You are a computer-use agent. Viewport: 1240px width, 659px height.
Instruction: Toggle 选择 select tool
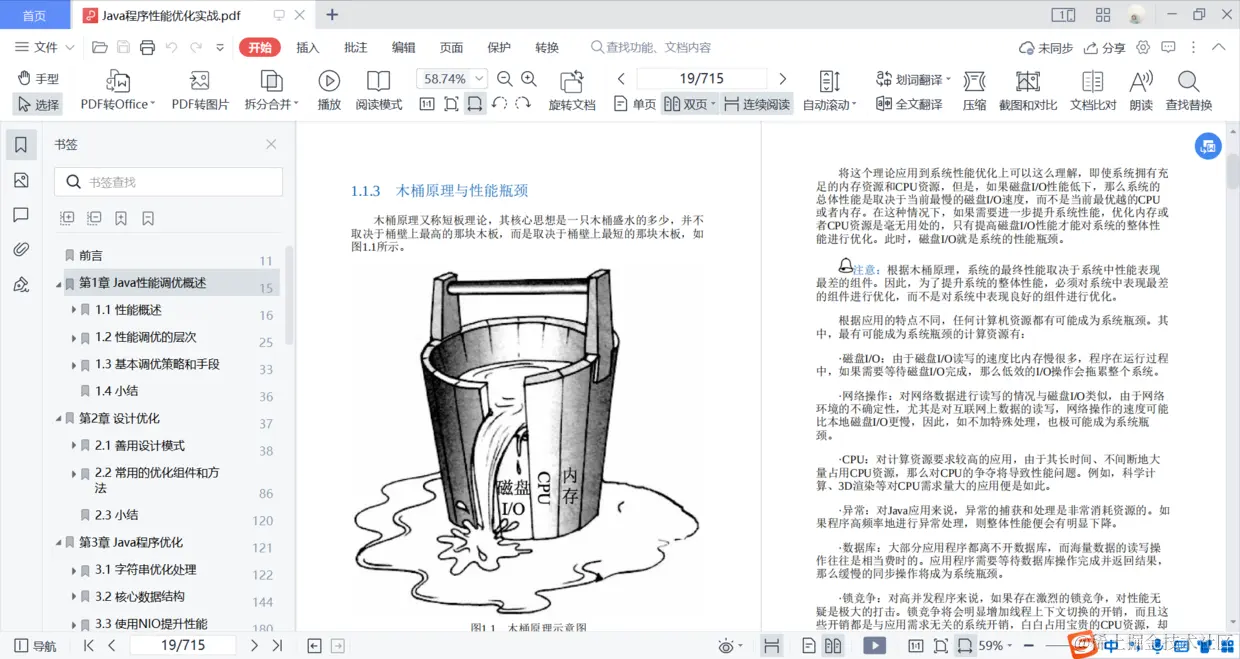pyautogui.click(x=38, y=104)
